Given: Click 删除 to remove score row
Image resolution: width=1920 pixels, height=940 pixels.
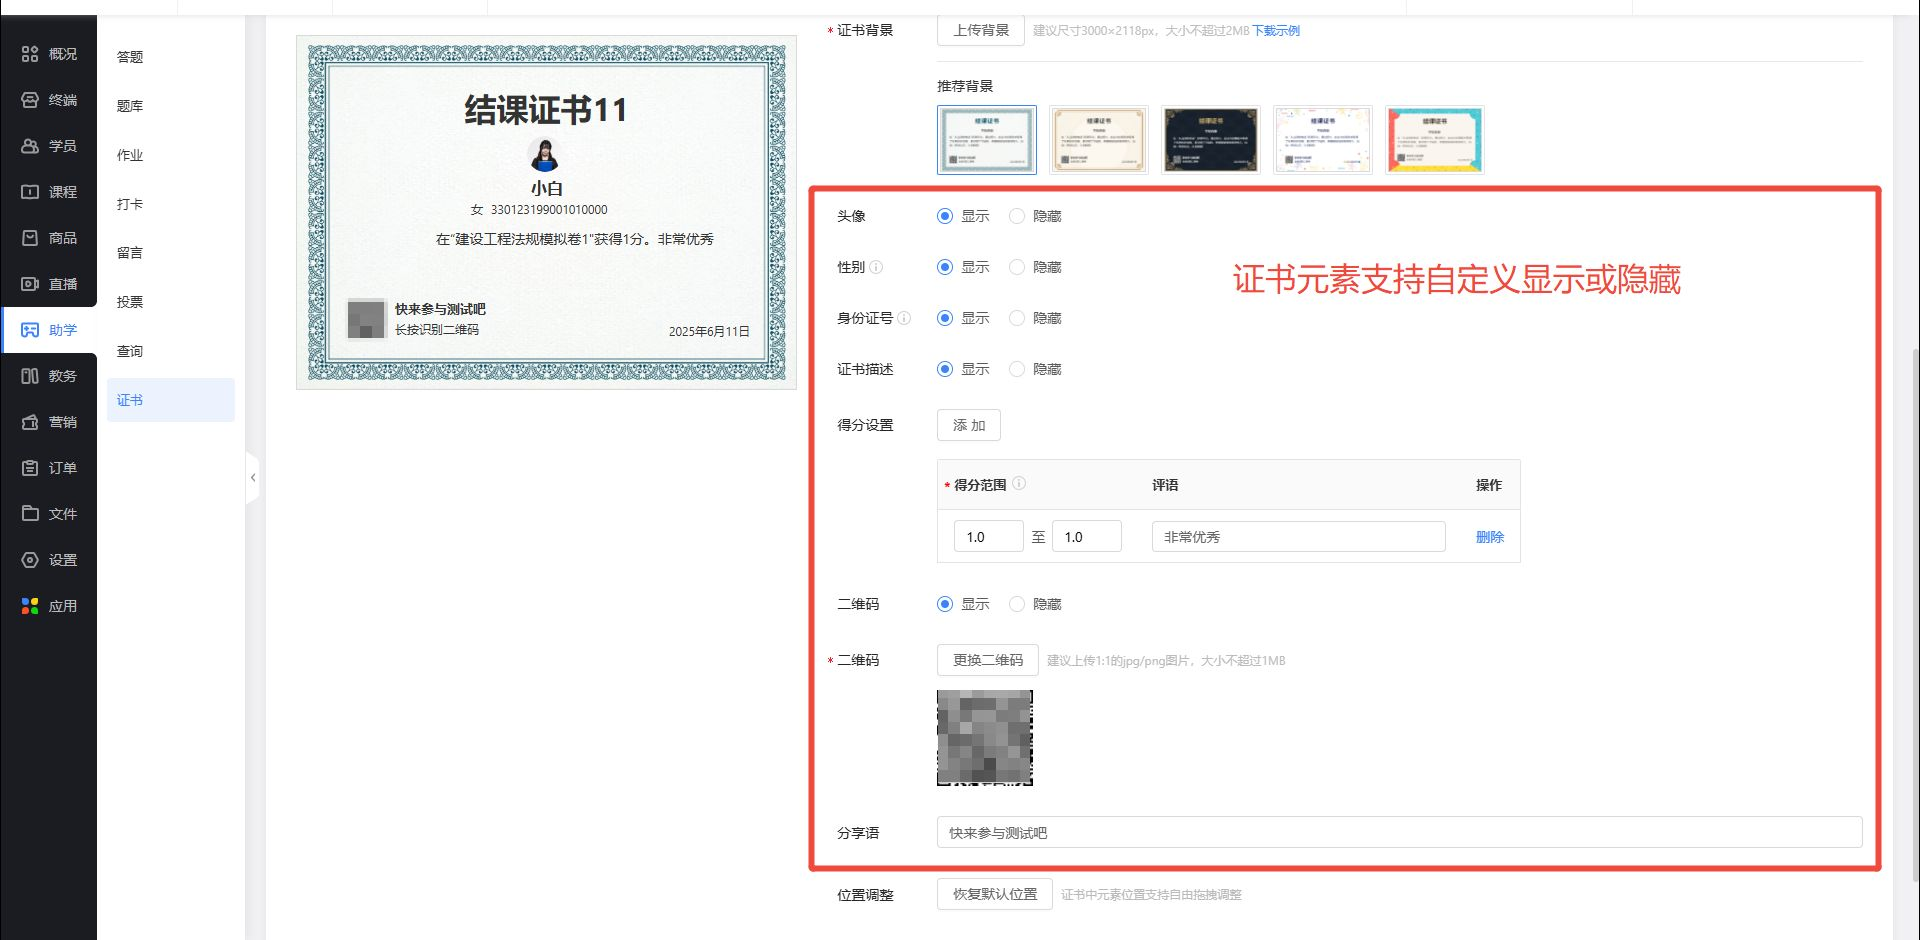Looking at the screenshot, I should (x=1489, y=537).
